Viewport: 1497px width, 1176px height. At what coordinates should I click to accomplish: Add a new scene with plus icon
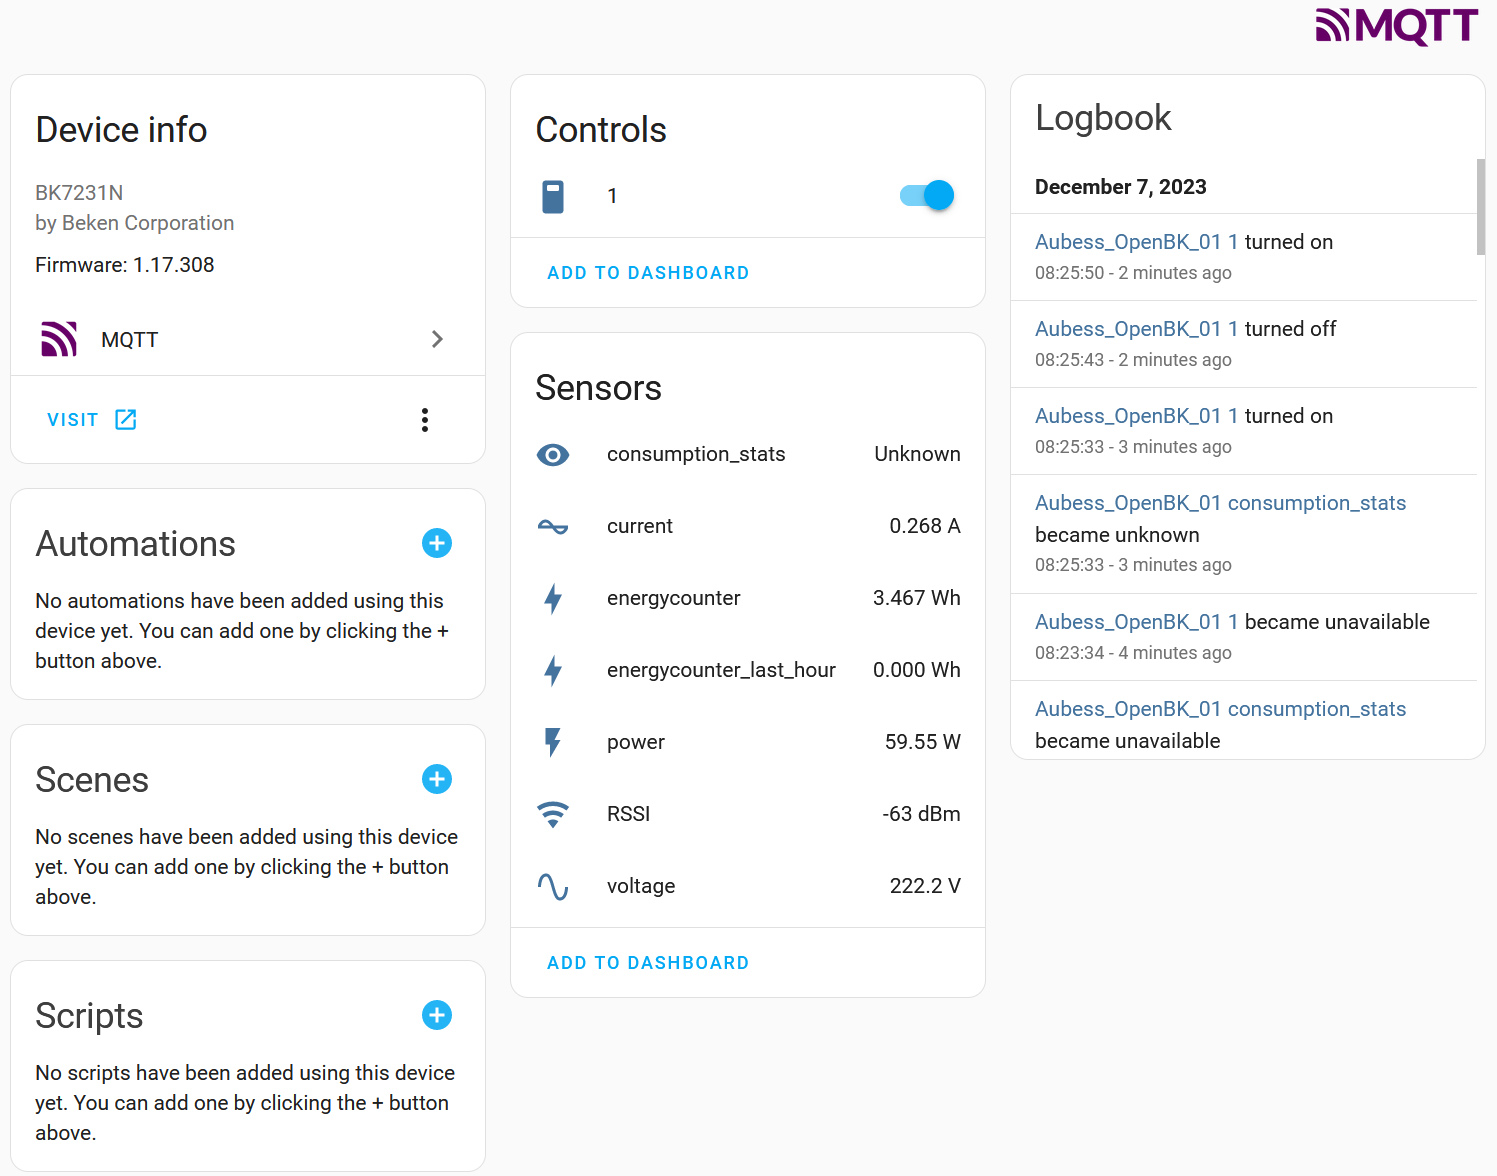437,779
